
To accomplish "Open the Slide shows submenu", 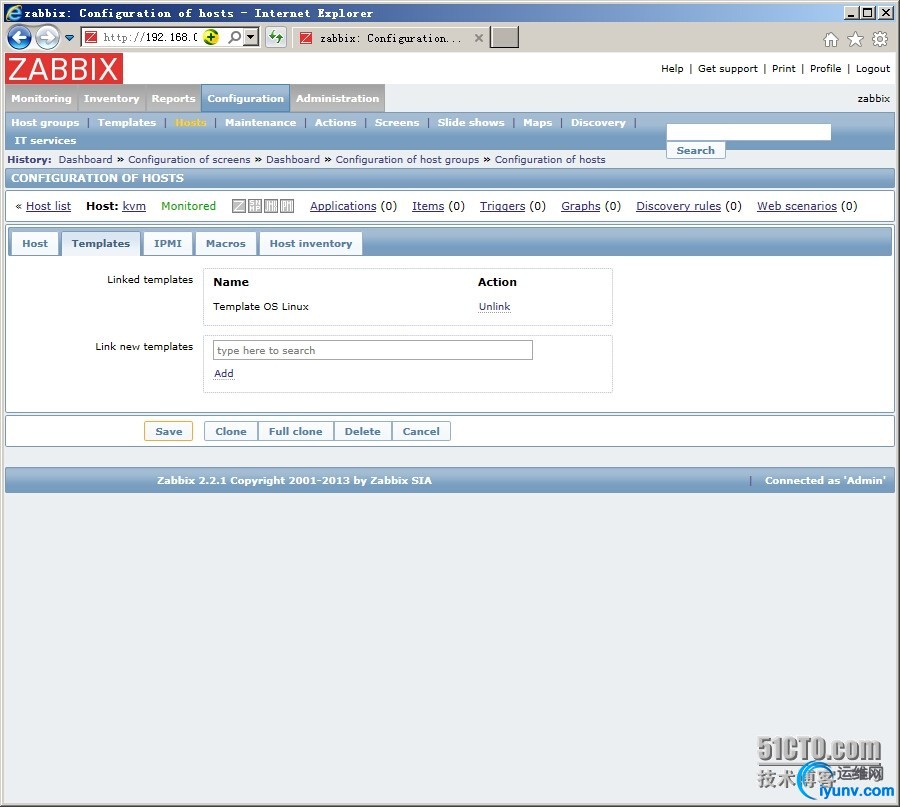I will [x=471, y=122].
